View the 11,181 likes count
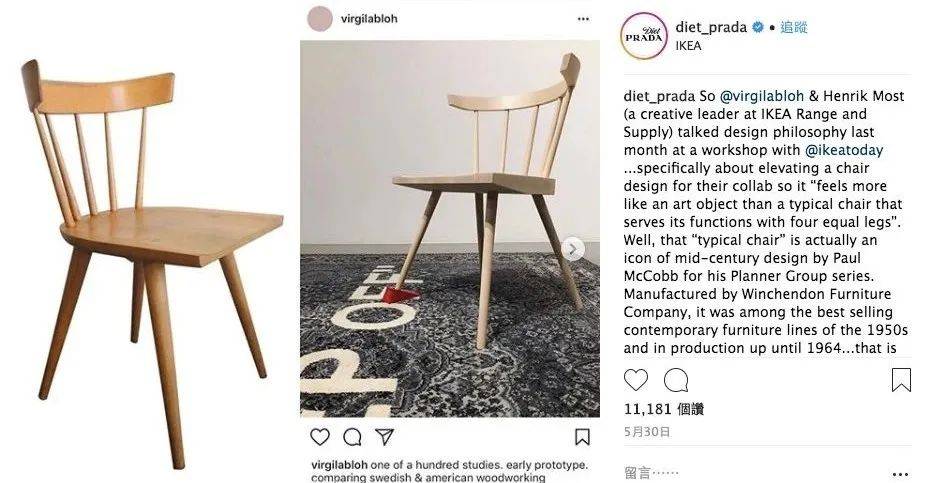The image size is (934, 483). pyautogui.click(x=664, y=409)
